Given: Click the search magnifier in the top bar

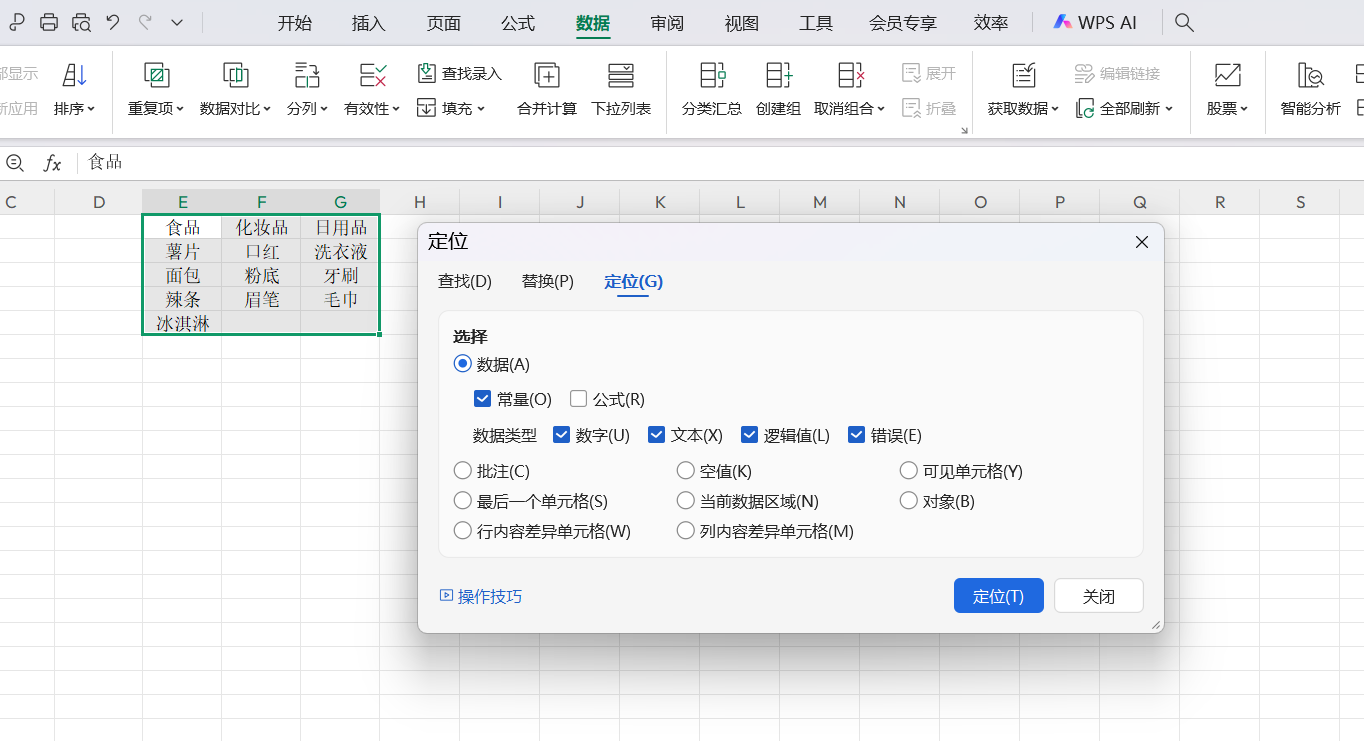Looking at the screenshot, I should [1184, 22].
